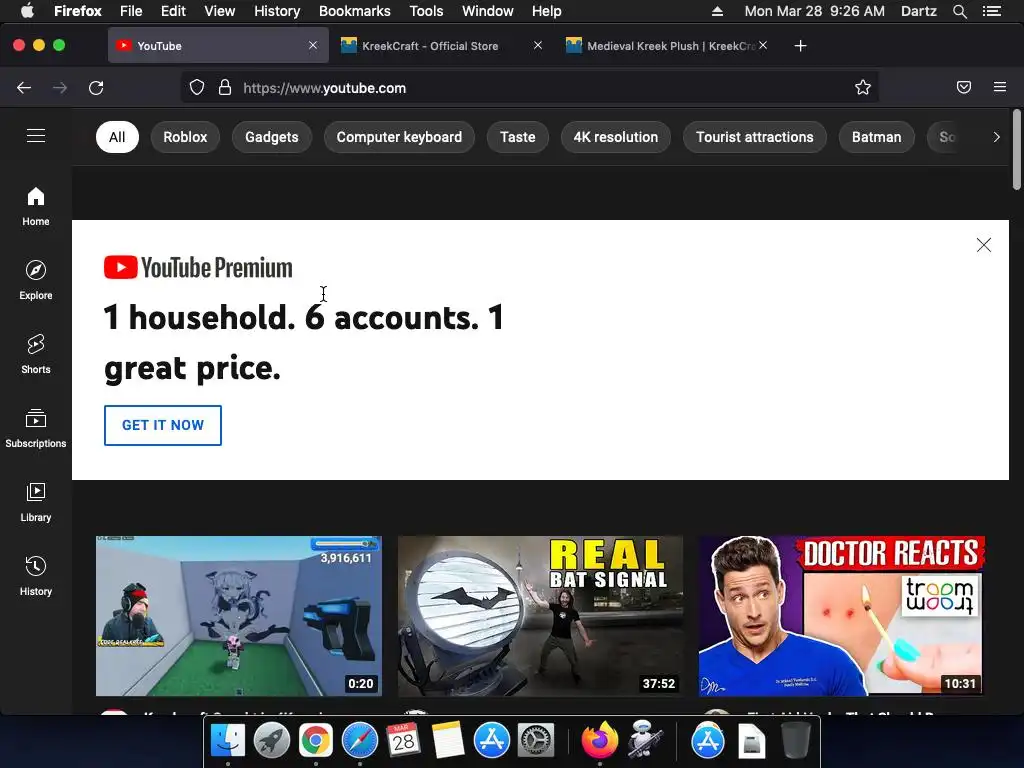Open Control Center list icon in menu bar
Image resolution: width=1024 pixels, height=768 pixels.
pos(992,11)
